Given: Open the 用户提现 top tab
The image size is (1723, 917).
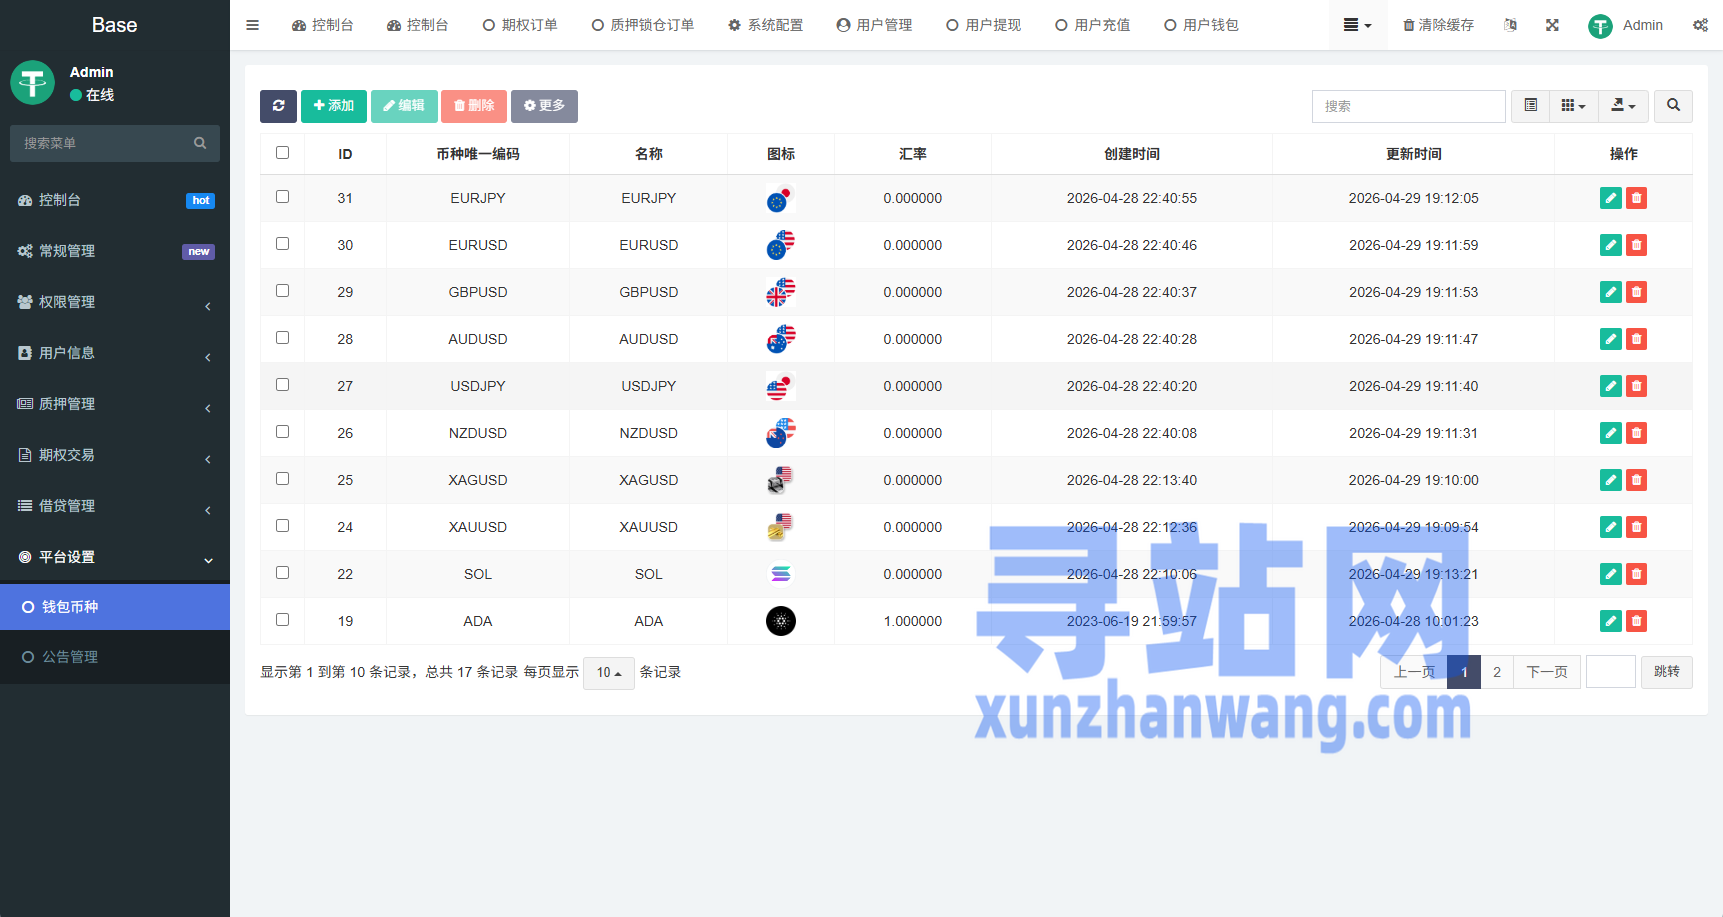Looking at the screenshot, I should (983, 25).
